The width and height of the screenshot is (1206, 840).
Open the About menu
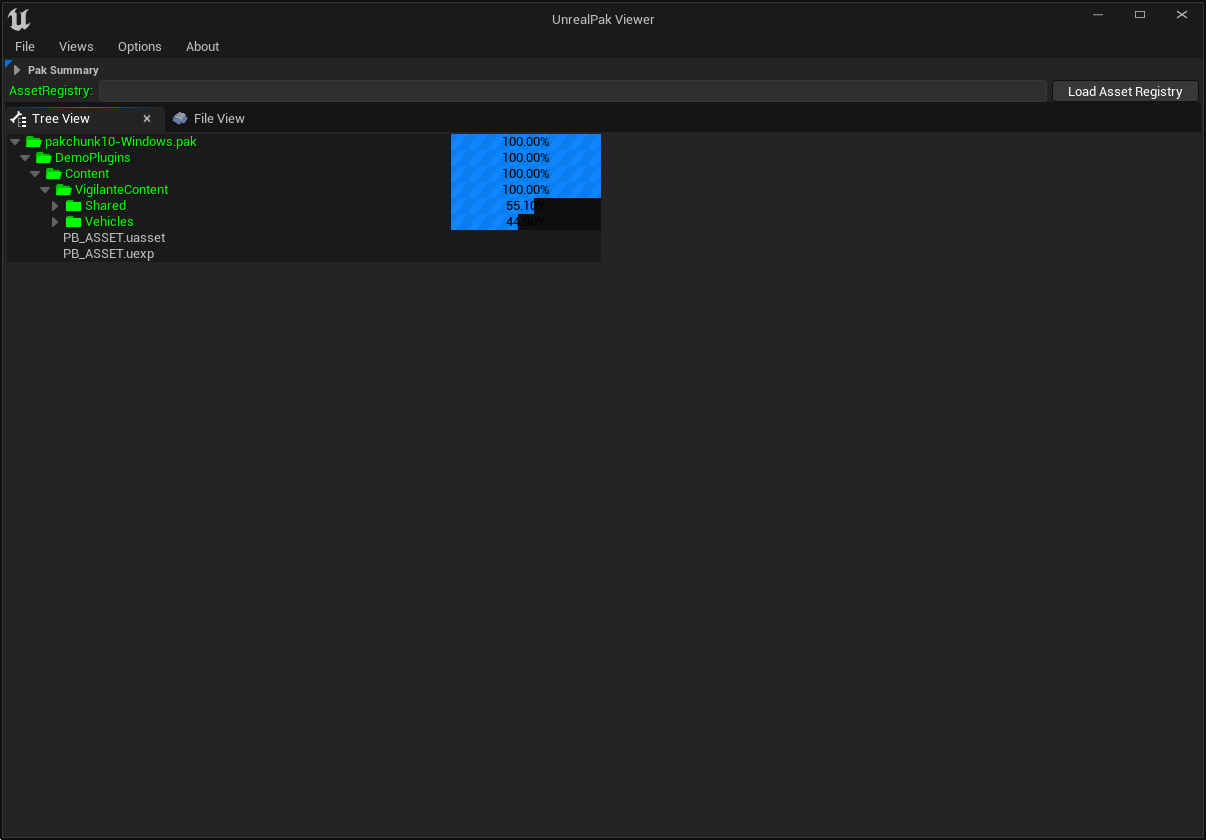[203, 47]
